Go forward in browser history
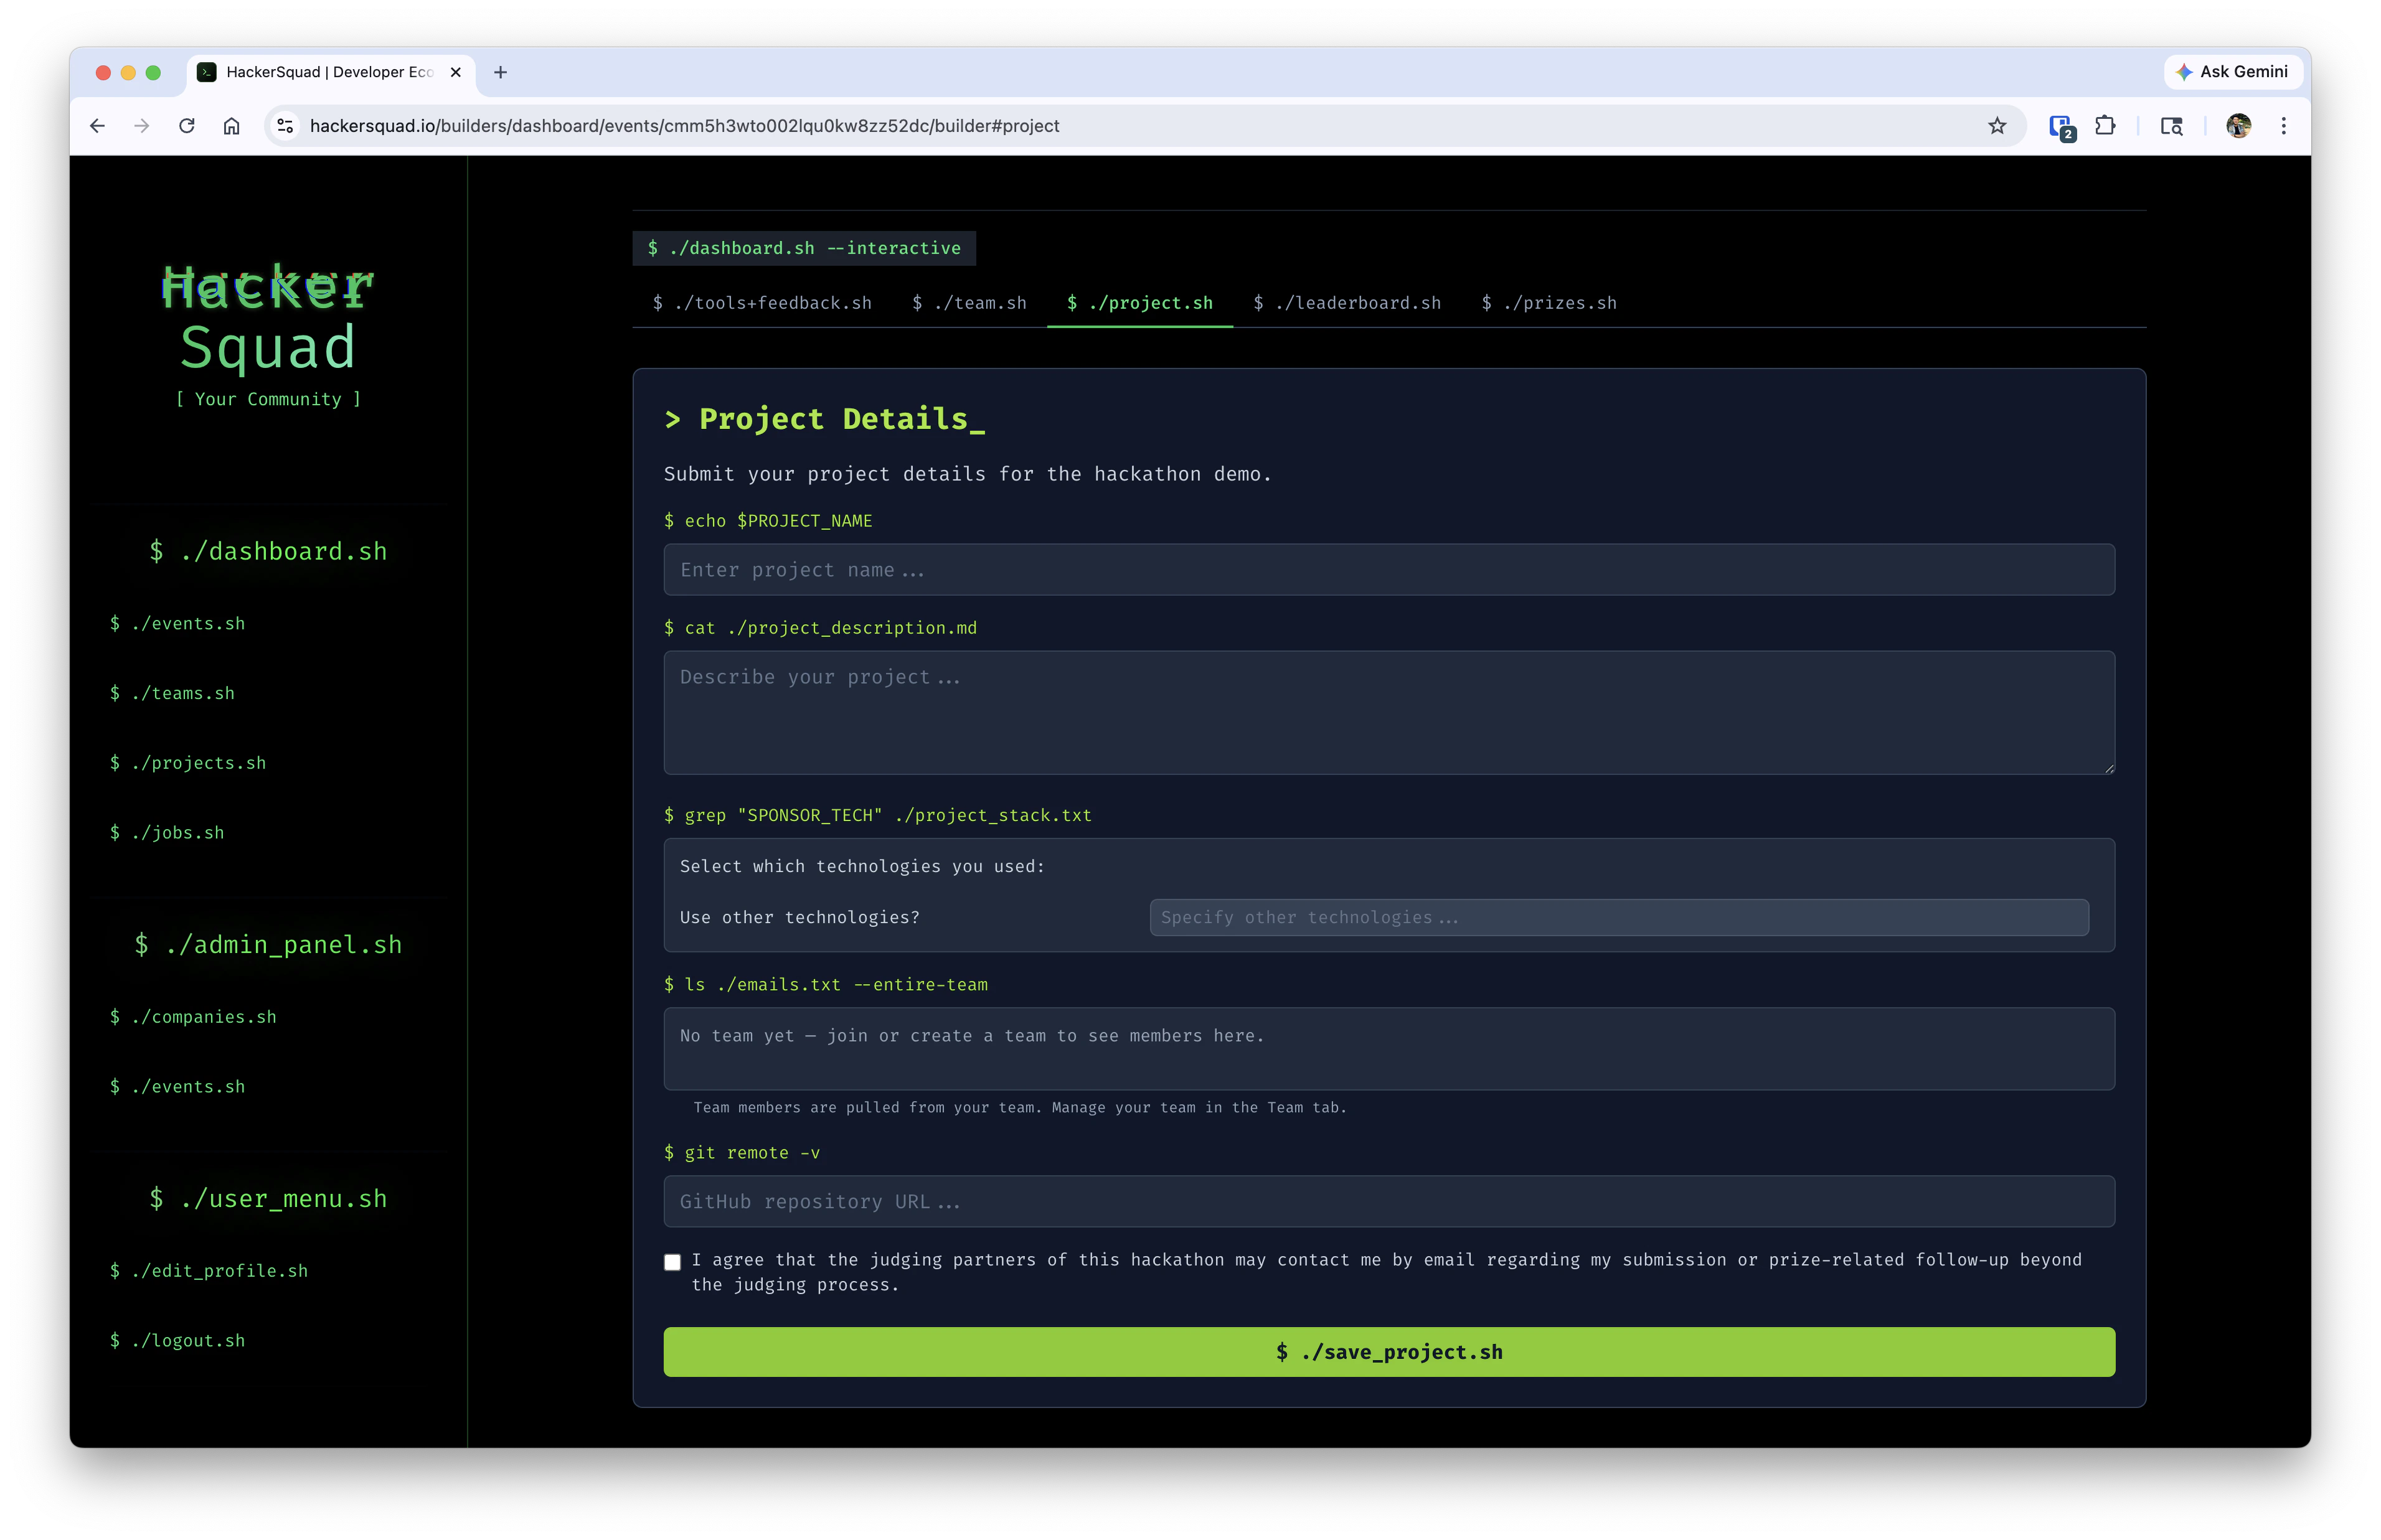Image resolution: width=2381 pixels, height=1540 pixels. coord(142,126)
